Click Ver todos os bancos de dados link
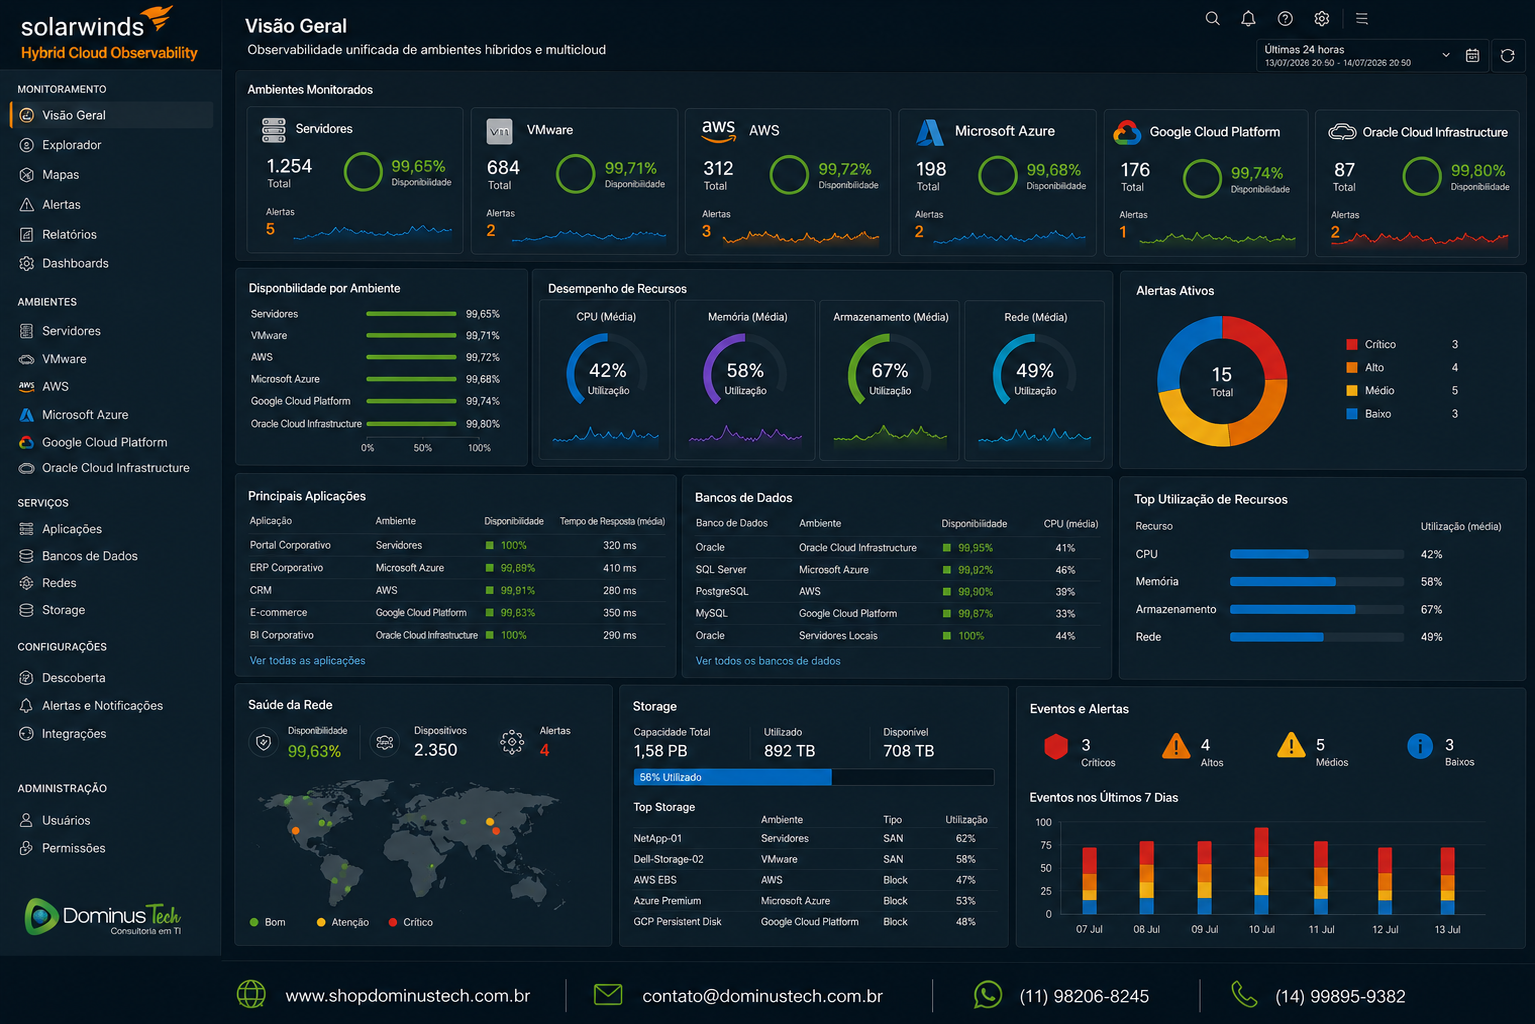Screen dimensions: 1535x1024 coord(768,661)
